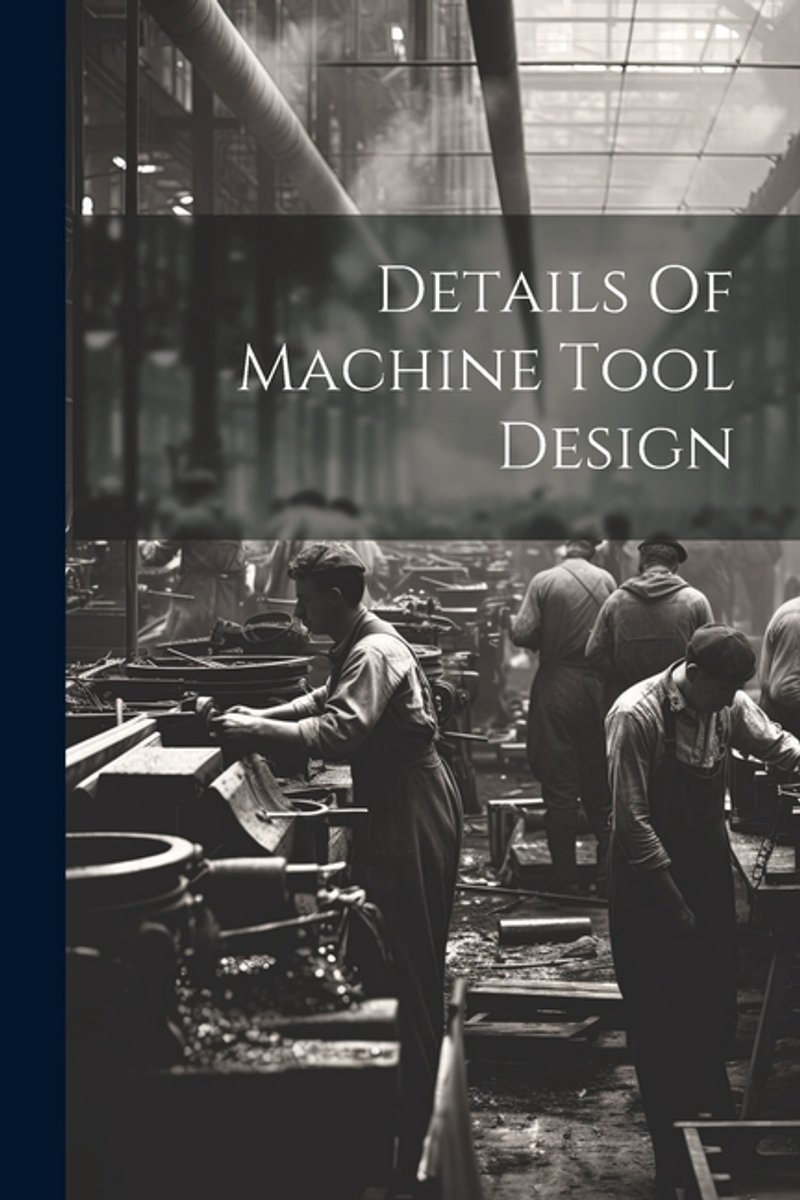The width and height of the screenshot is (800, 1200).
Task: Click the metal cylinder lying on the floor
Action: pyautogui.click(x=545, y=928)
